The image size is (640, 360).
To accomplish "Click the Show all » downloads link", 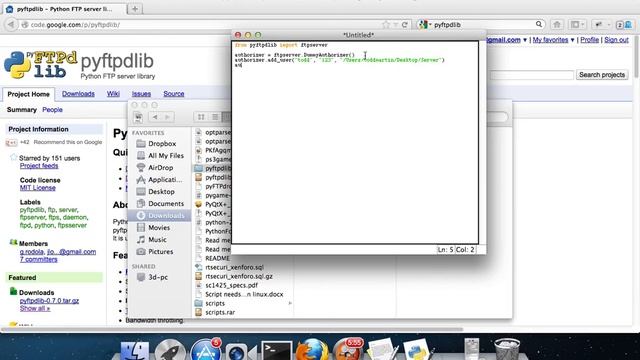I will coord(35,308).
